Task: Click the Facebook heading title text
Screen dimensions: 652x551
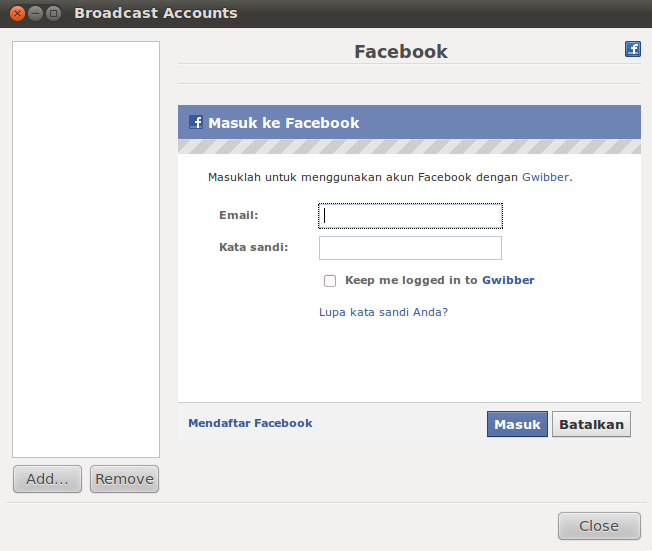Action: pyautogui.click(x=401, y=52)
